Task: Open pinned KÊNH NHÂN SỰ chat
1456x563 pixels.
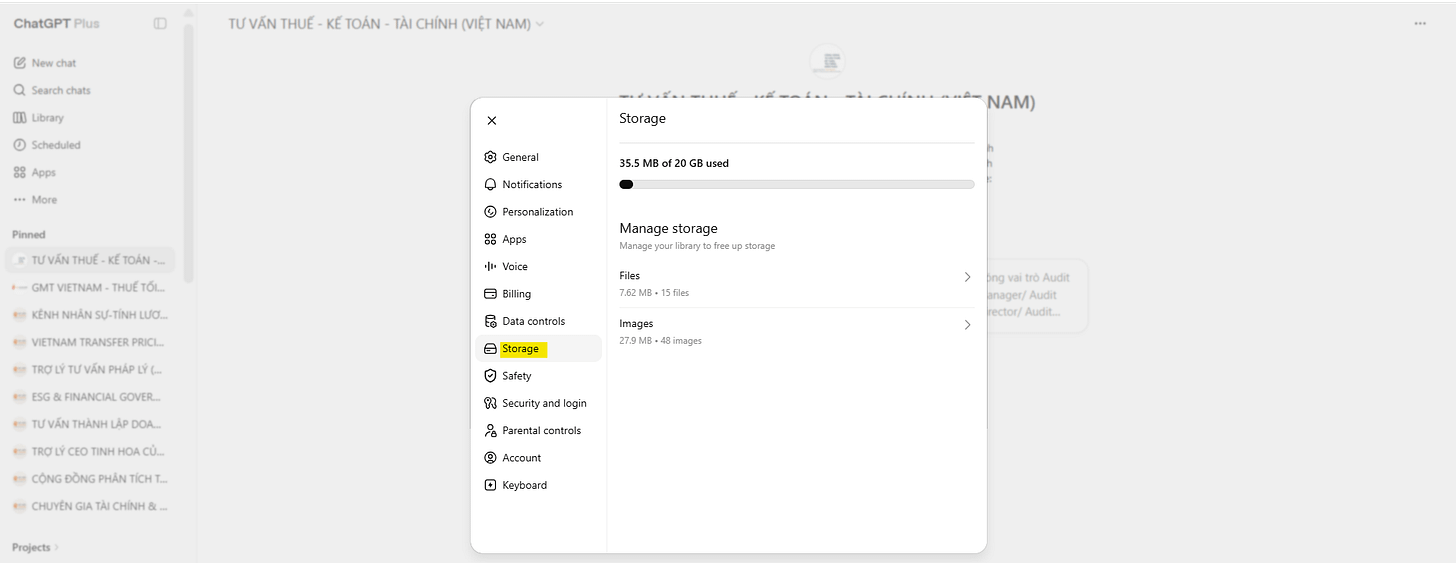Action: pyautogui.click(x=90, y=315)
